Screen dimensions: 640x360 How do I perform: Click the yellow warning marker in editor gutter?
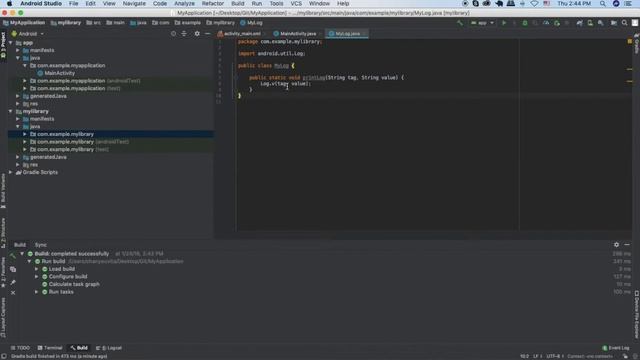click(630, 41)
